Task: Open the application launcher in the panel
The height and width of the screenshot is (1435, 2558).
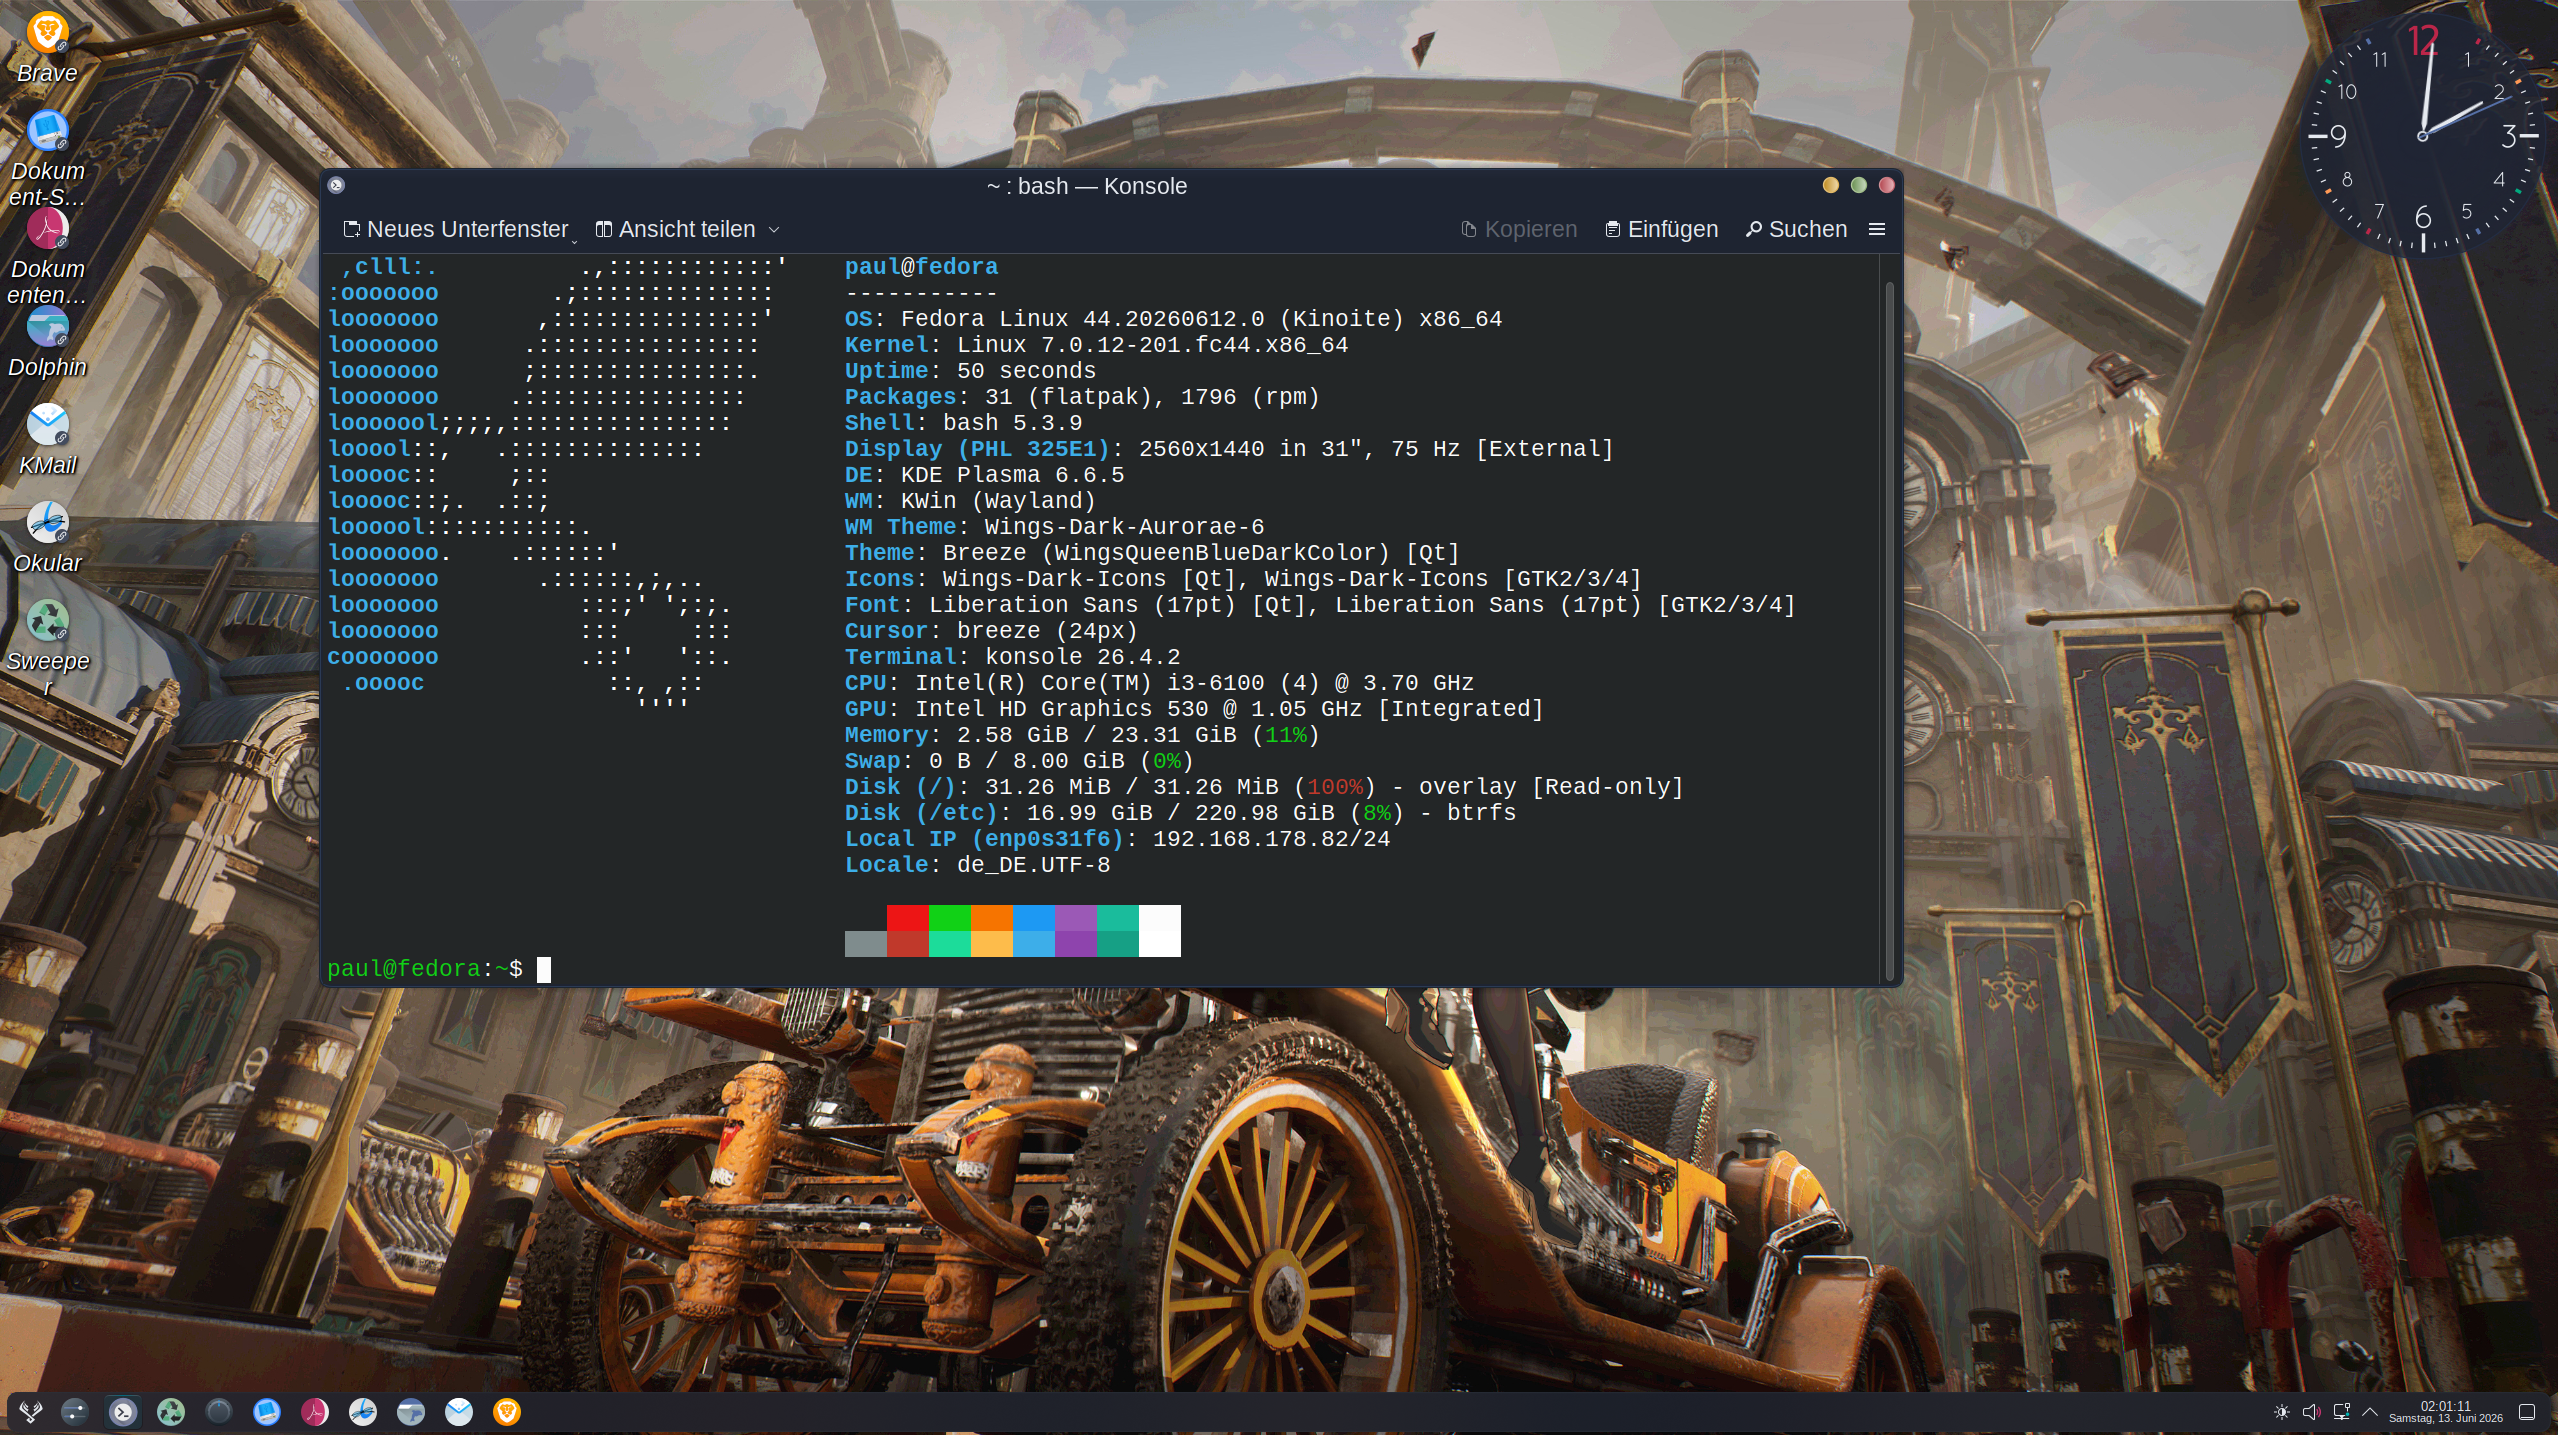Action: point(30,1411)
